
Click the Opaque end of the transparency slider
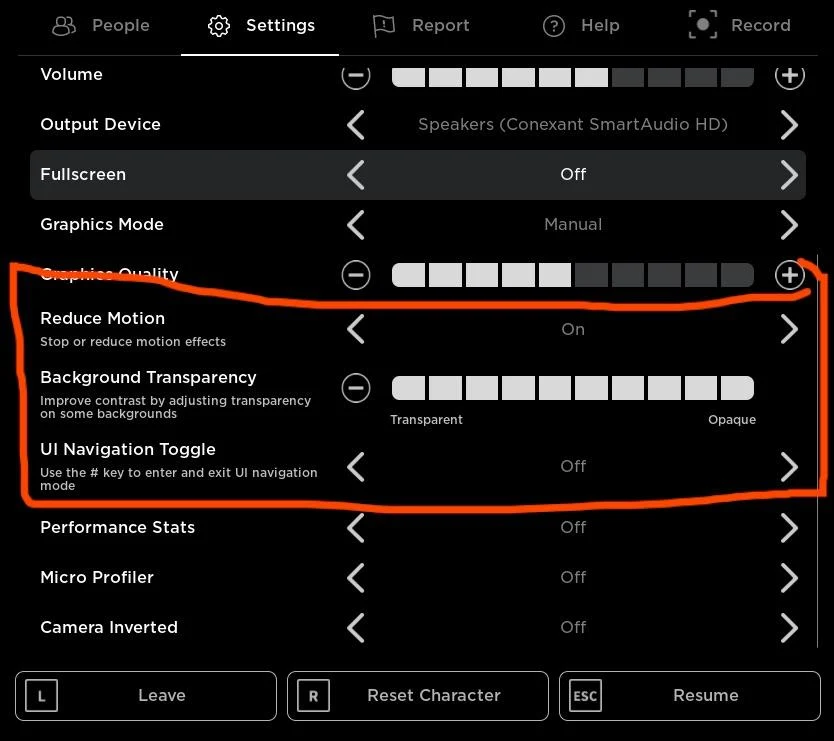click(732, 419)
